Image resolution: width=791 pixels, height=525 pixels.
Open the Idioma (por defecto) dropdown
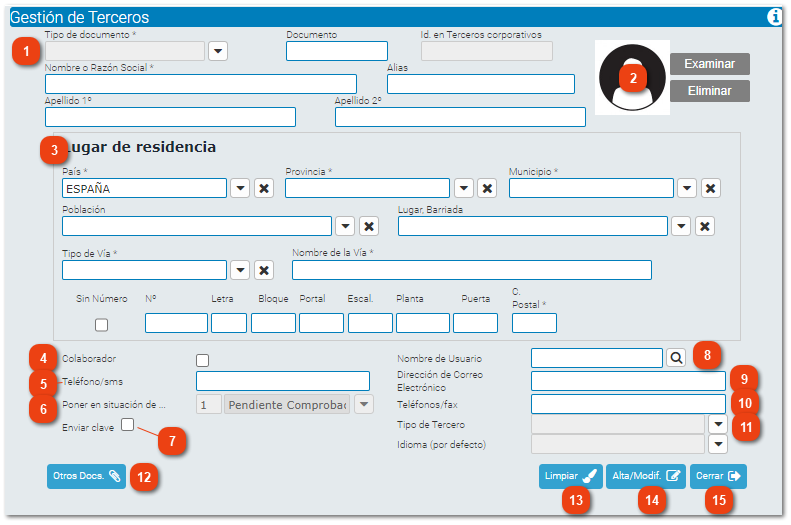click(x=718, y=444)
